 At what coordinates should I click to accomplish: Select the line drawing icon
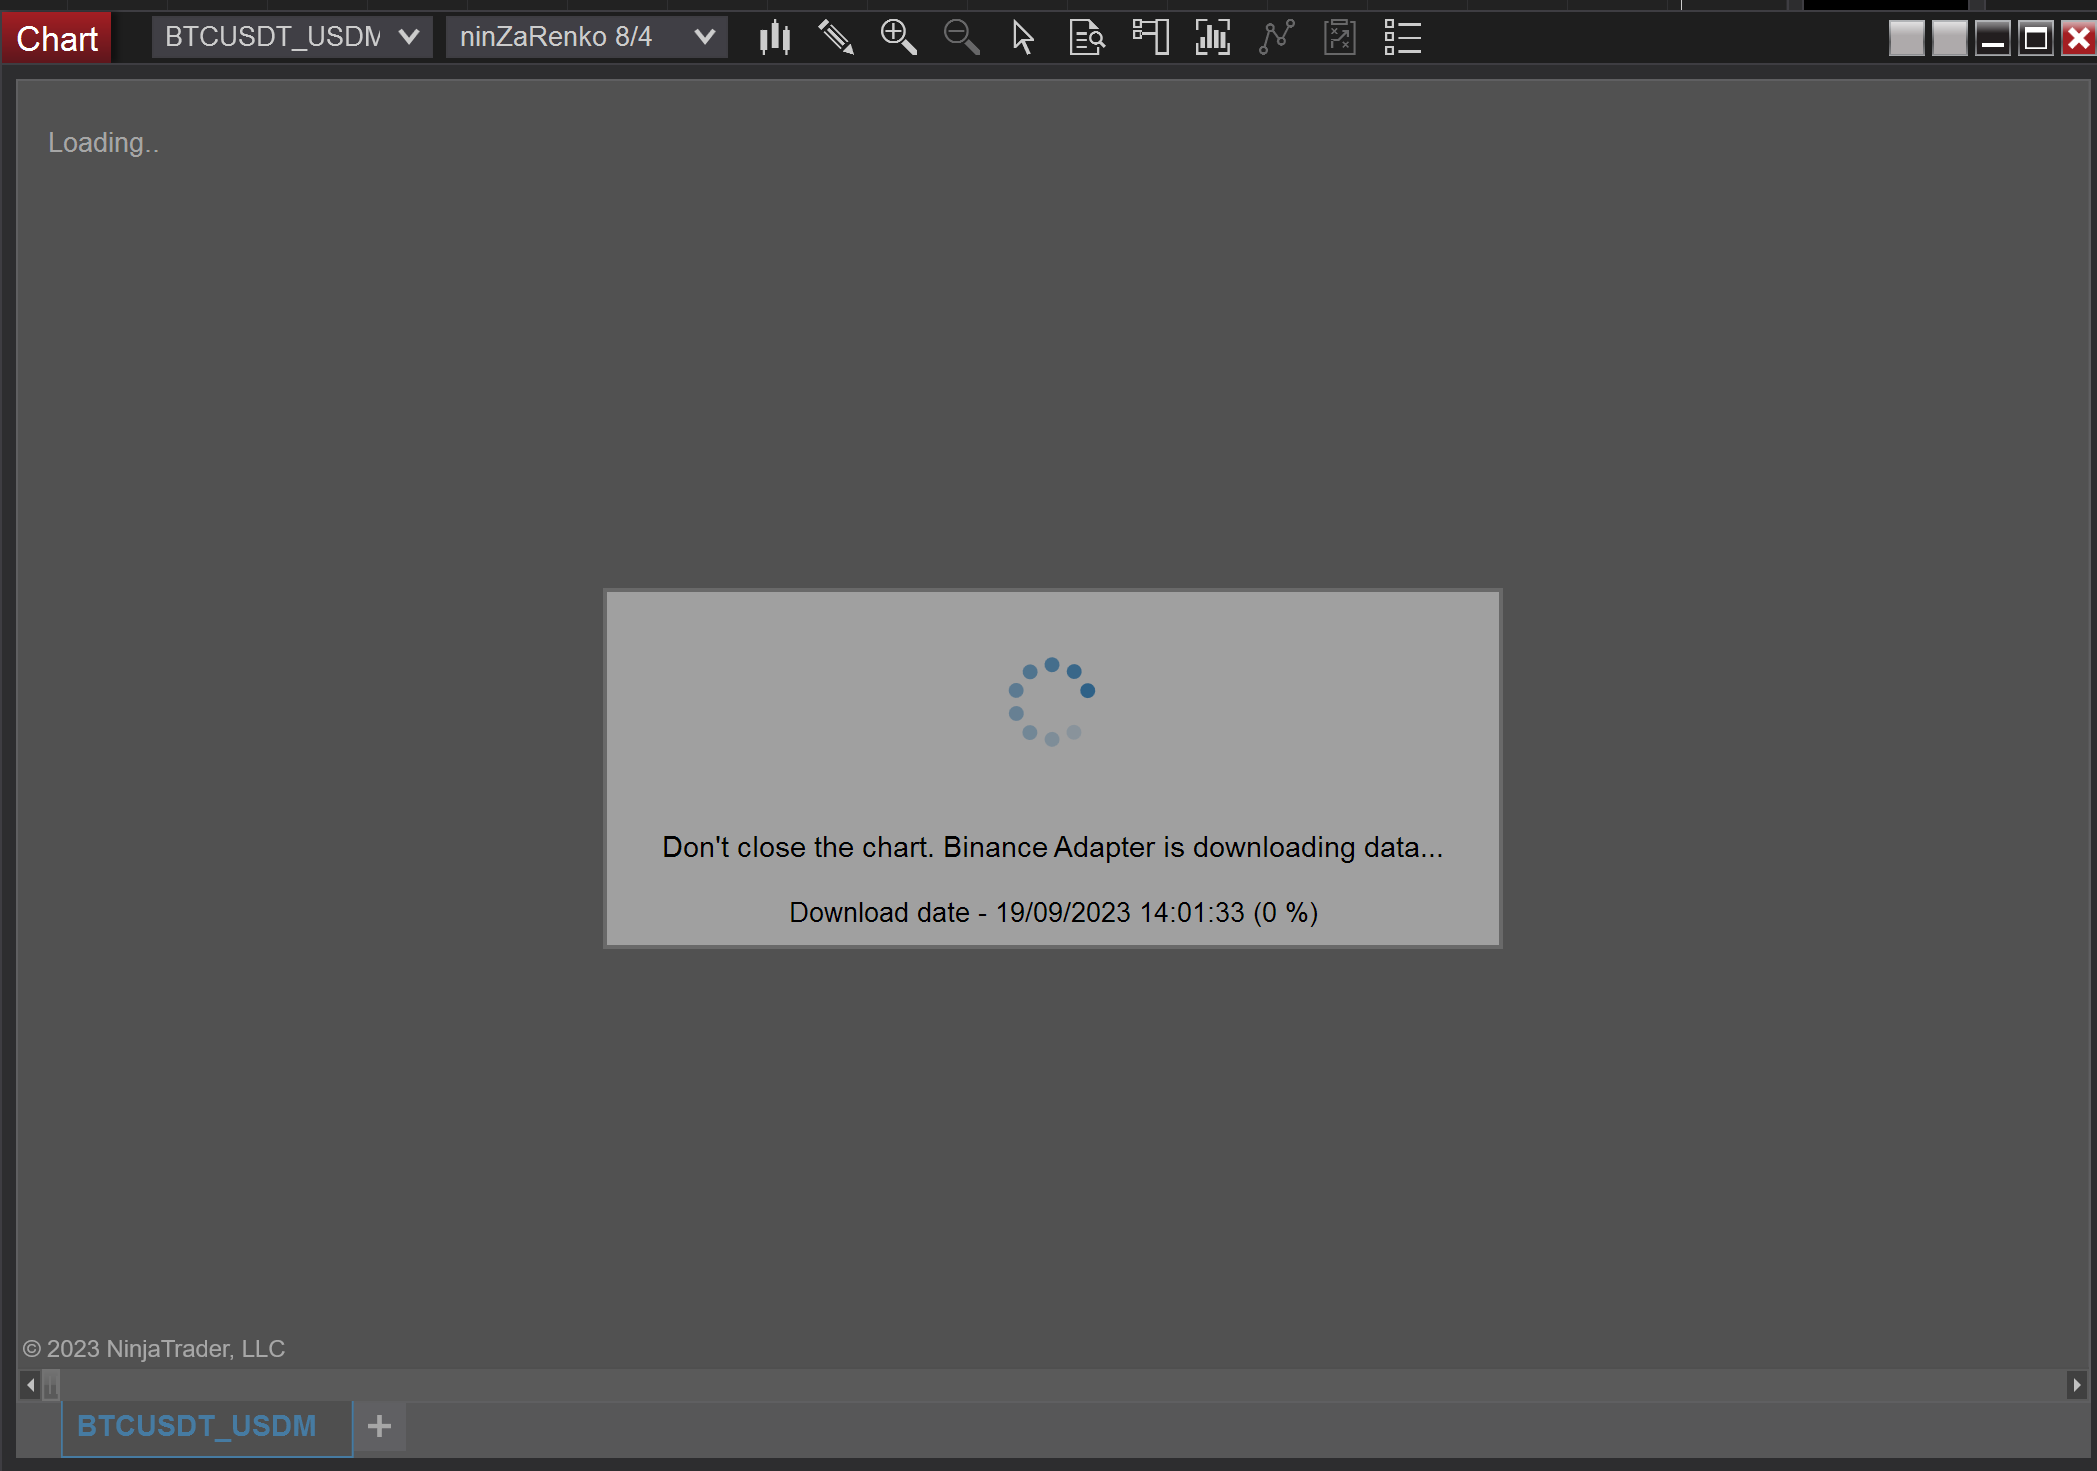(x=1277, y=37)
